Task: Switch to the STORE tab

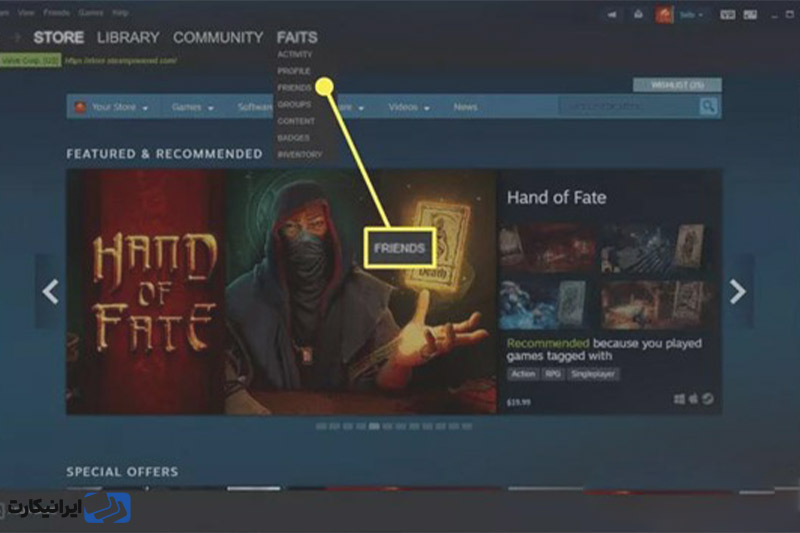Action: click(59, 37)
